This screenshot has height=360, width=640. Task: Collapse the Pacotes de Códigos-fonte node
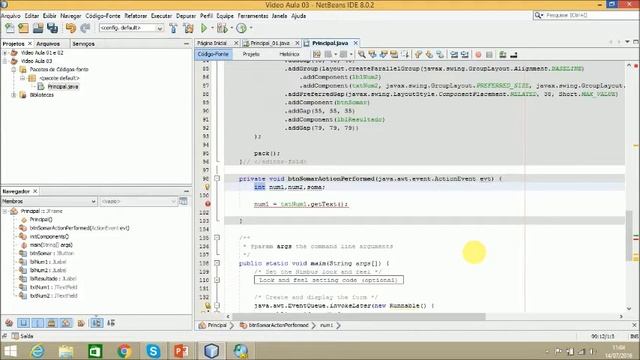tap(14, 69)
